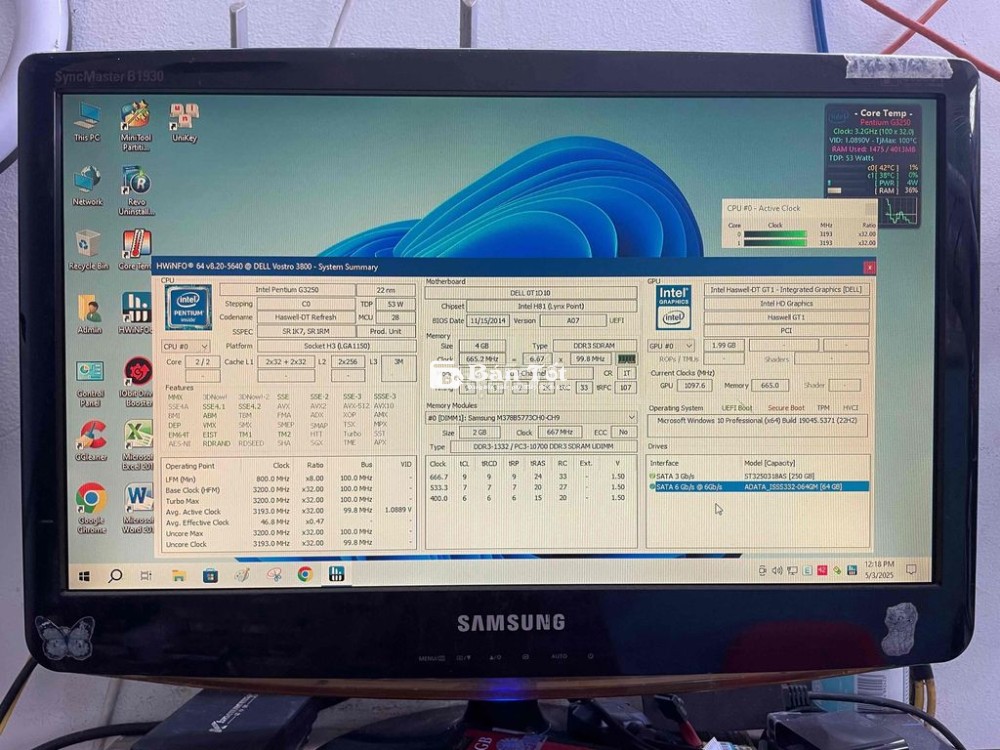1000x750 pixels.
Task: Click the taskbar clock showing 12:18 PM
Action: [x=879, y=570]
